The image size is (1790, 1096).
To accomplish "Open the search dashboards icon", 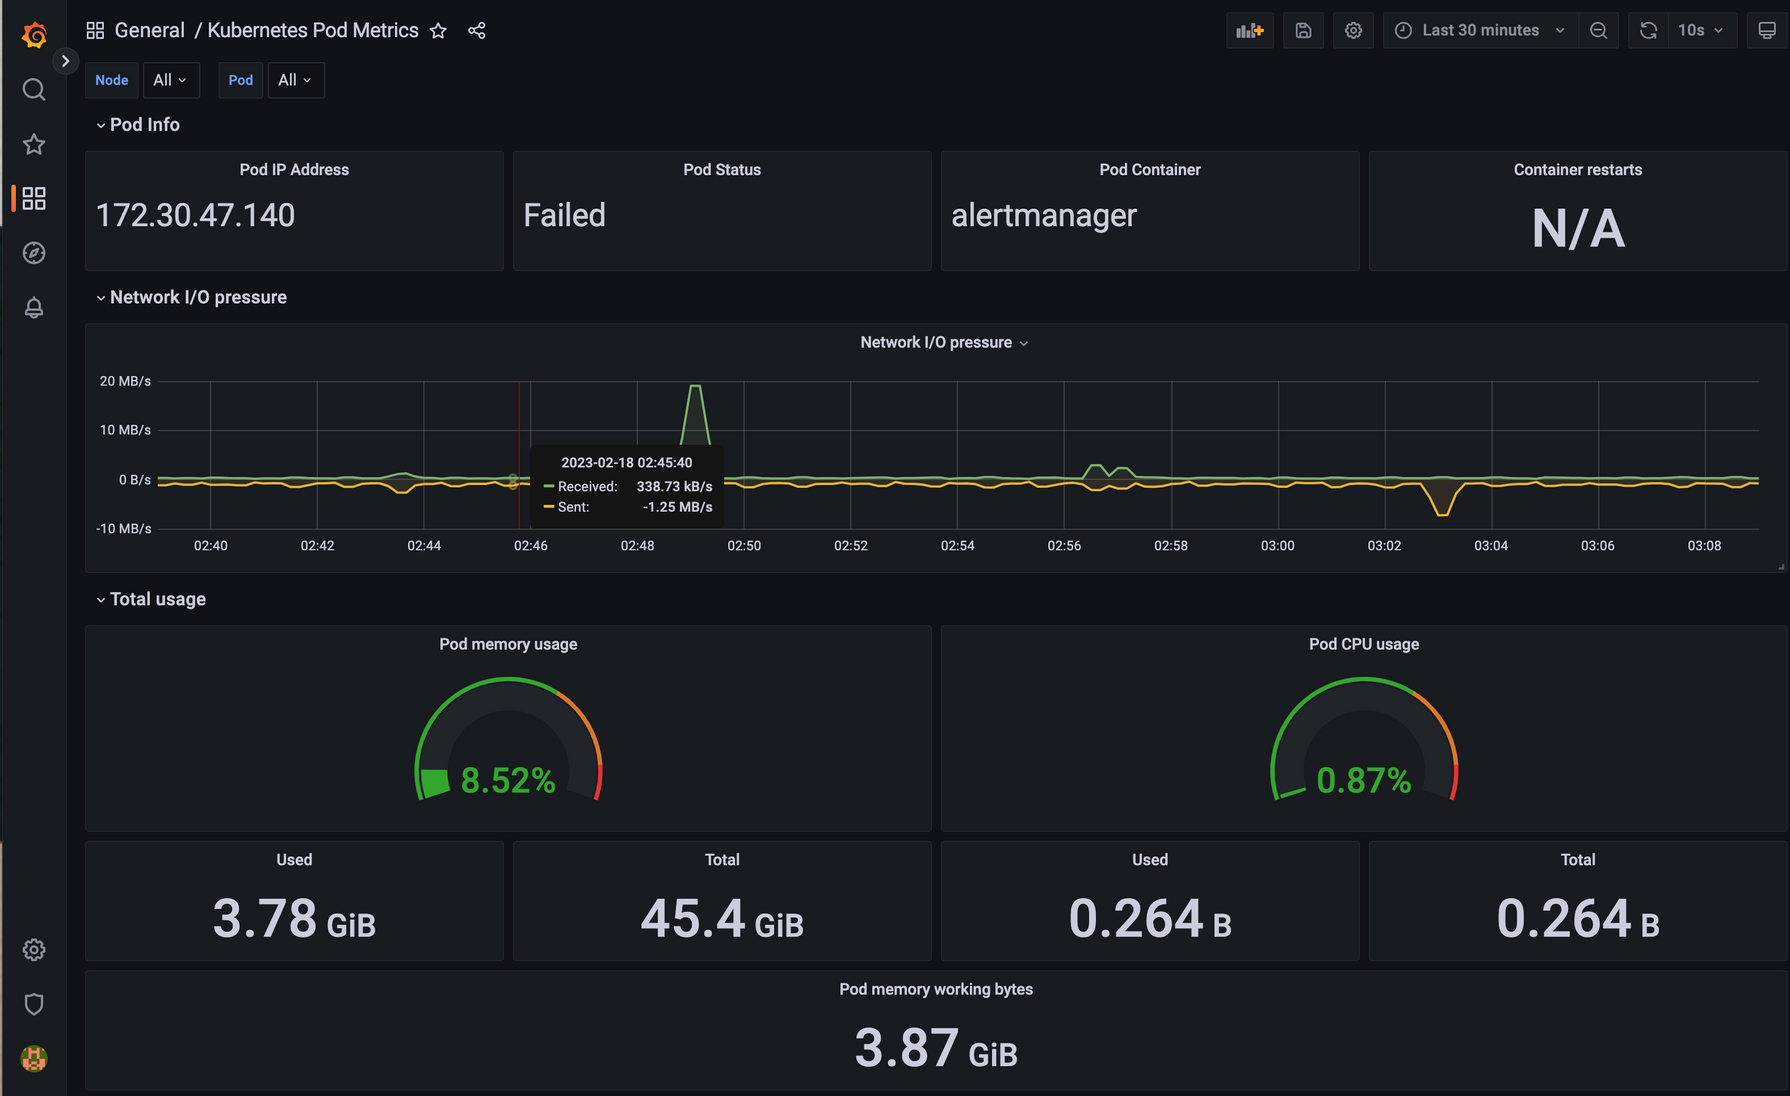I will tap(34, 90).
